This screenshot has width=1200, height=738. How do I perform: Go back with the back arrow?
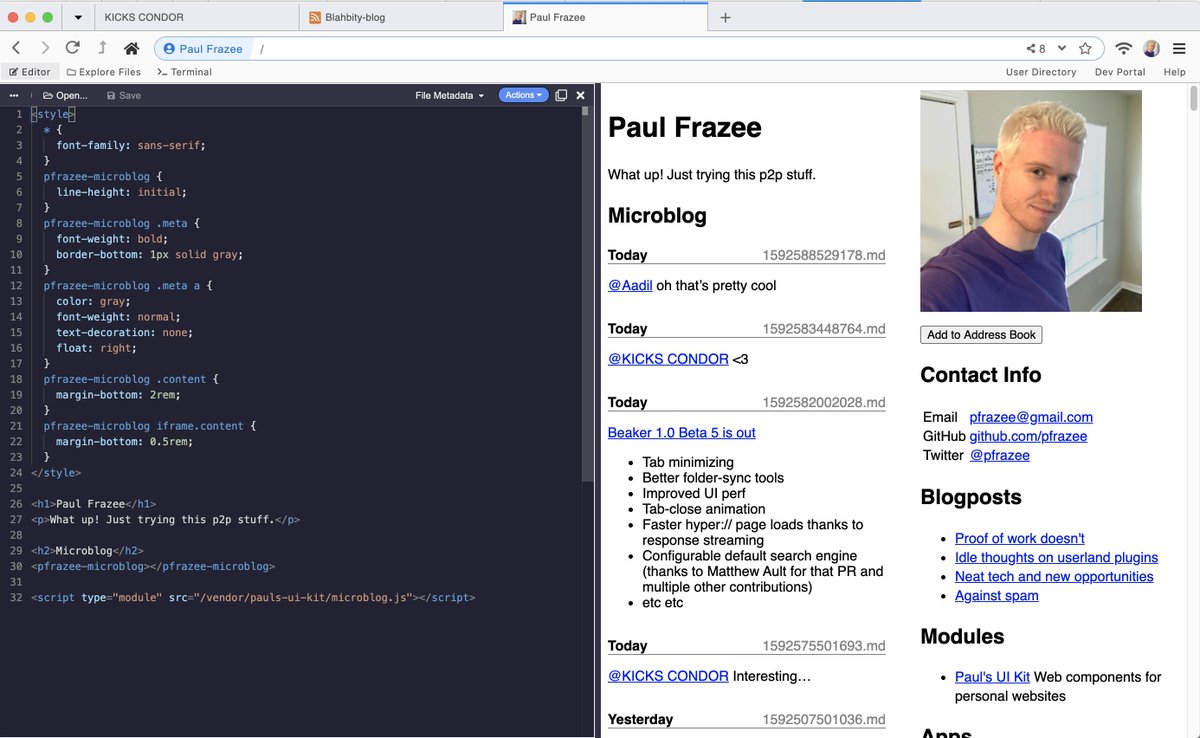coord(17,48)
